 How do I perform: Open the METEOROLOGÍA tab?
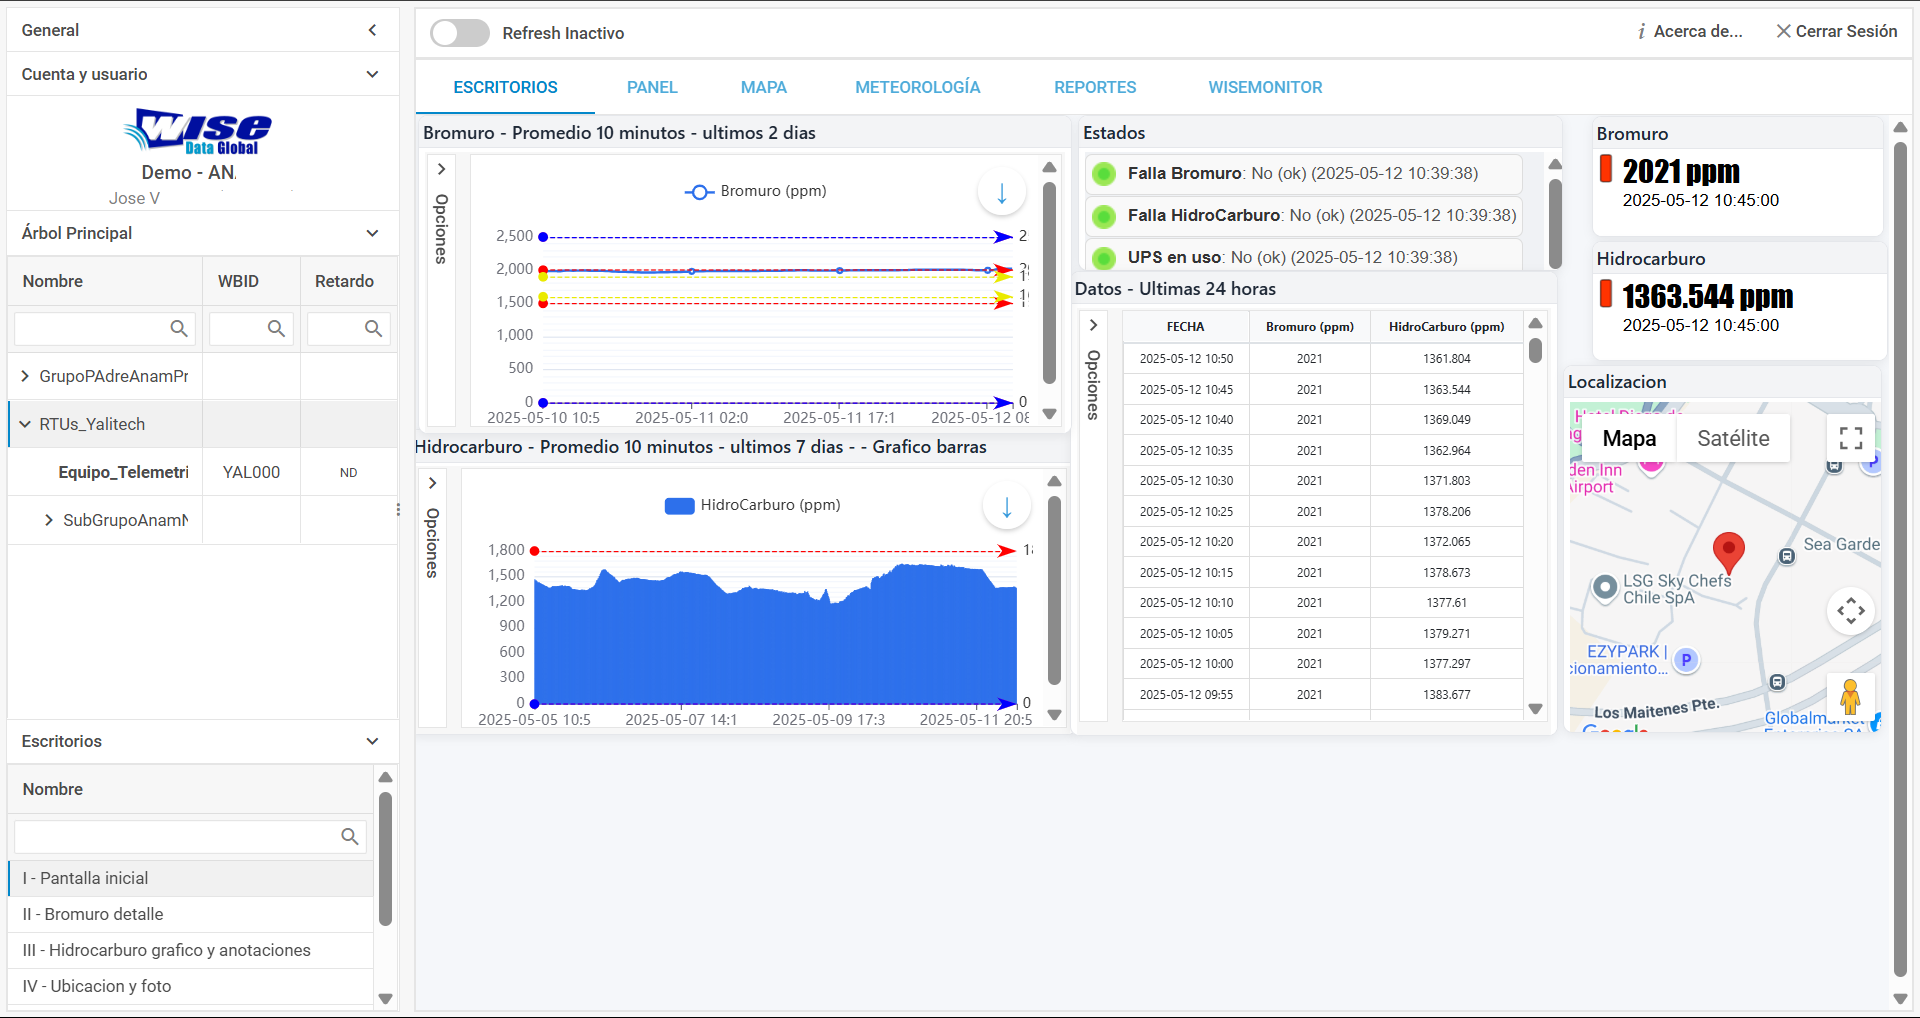click(917, 87)
